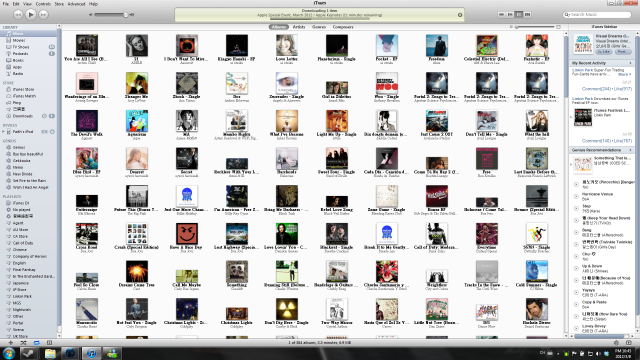Open Steam from the taskbar
Image resolution: width=640 pixels, height=360 pixels.
pyautogui.click(x=29, y=353)
